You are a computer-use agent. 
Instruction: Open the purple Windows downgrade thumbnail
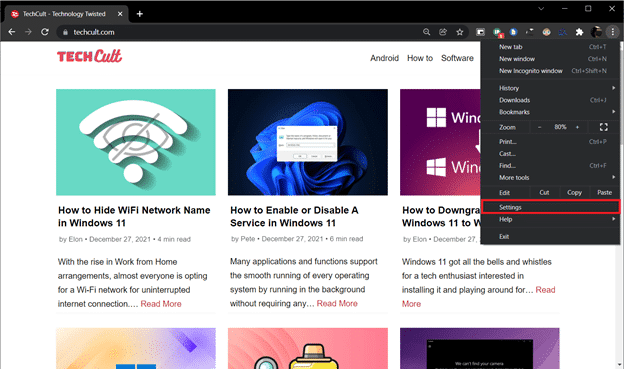pos(440,142)
